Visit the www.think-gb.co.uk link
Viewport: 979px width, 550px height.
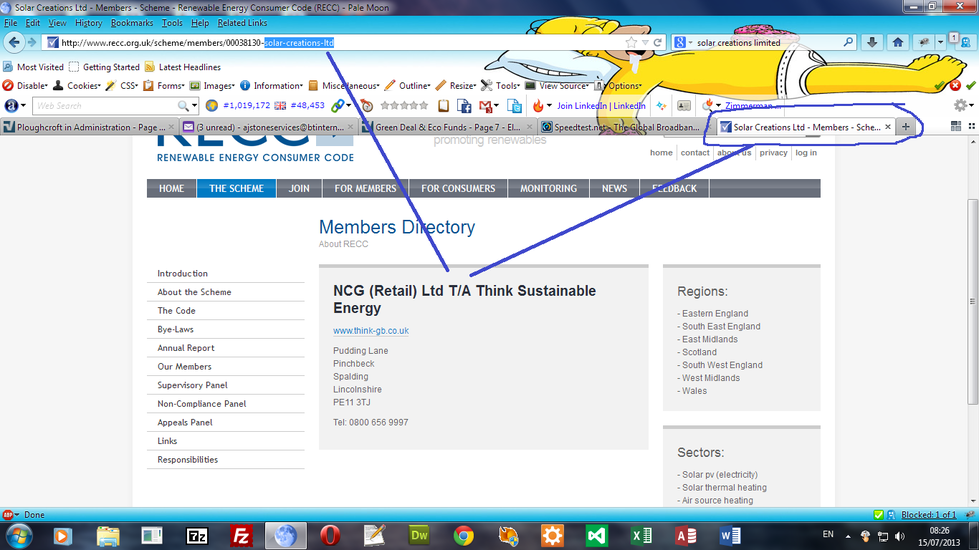[x=371, y=330]
